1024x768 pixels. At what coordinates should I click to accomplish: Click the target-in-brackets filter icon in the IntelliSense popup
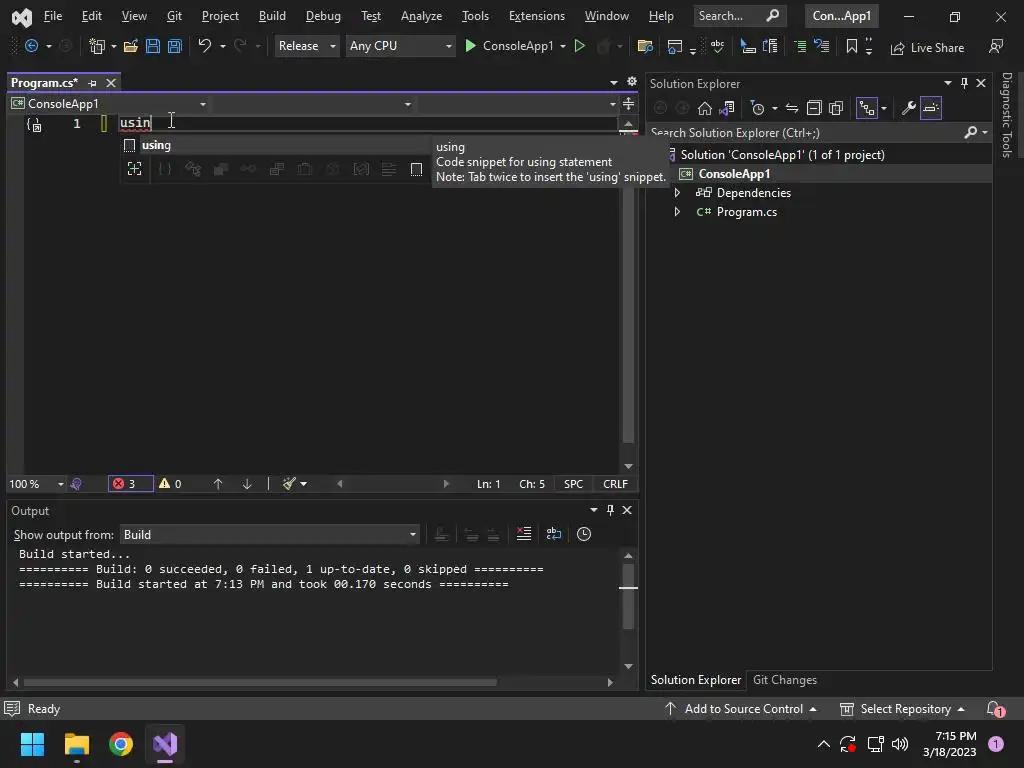(135, 169)
